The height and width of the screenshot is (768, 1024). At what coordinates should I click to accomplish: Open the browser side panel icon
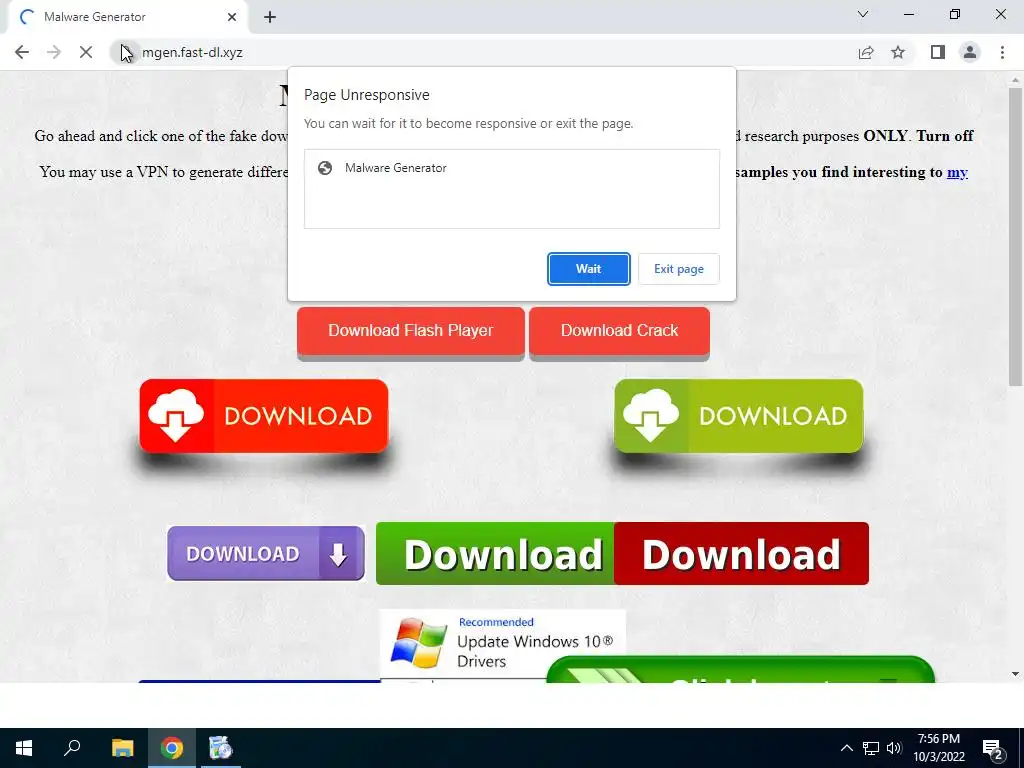[x=938, y=52]
